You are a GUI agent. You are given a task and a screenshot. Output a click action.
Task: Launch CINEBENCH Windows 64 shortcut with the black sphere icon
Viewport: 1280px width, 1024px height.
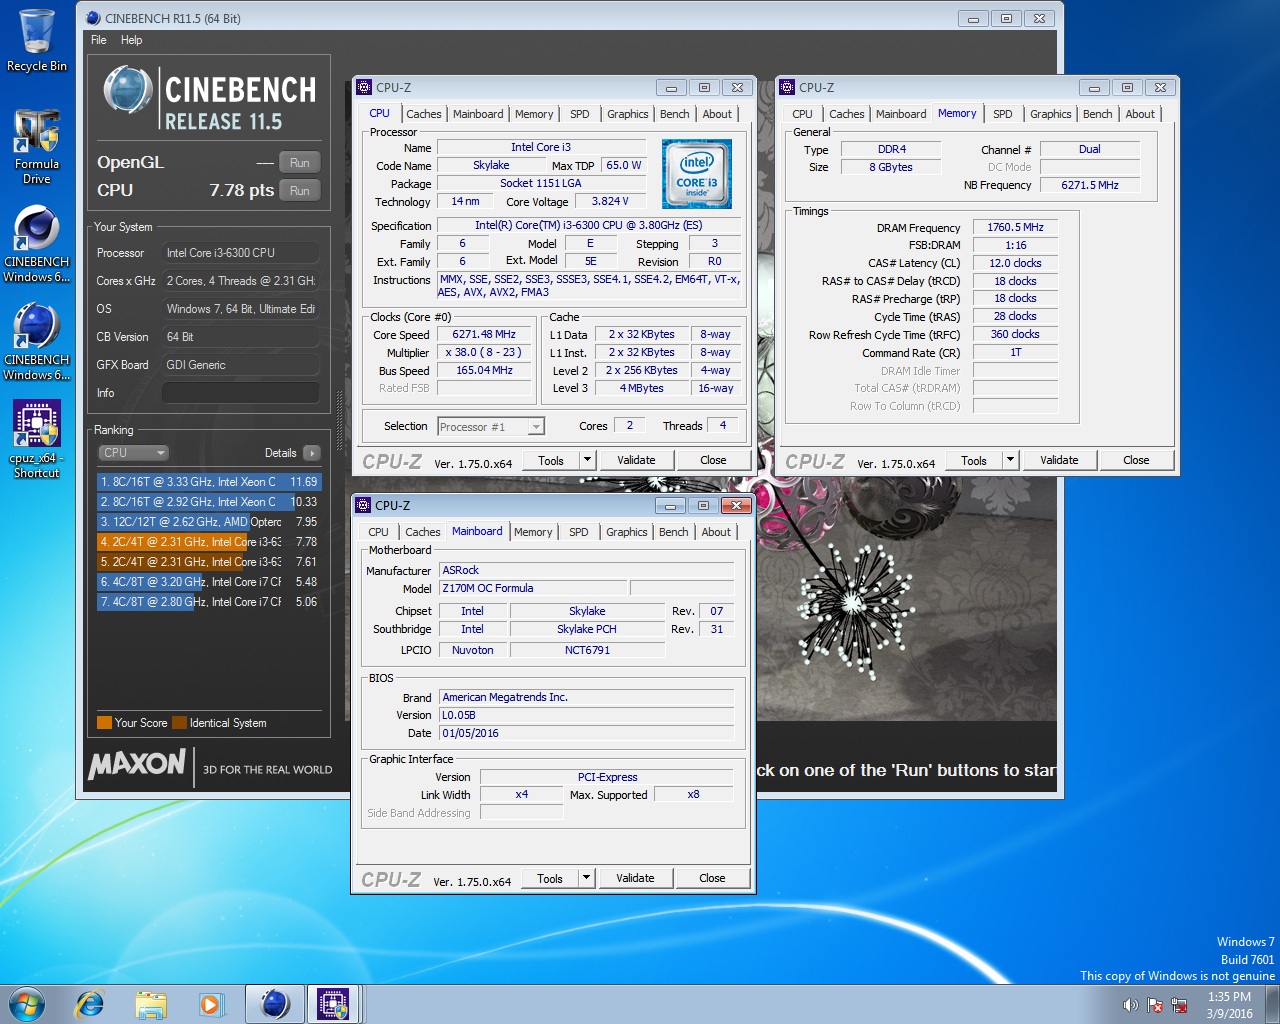(37, 245)
